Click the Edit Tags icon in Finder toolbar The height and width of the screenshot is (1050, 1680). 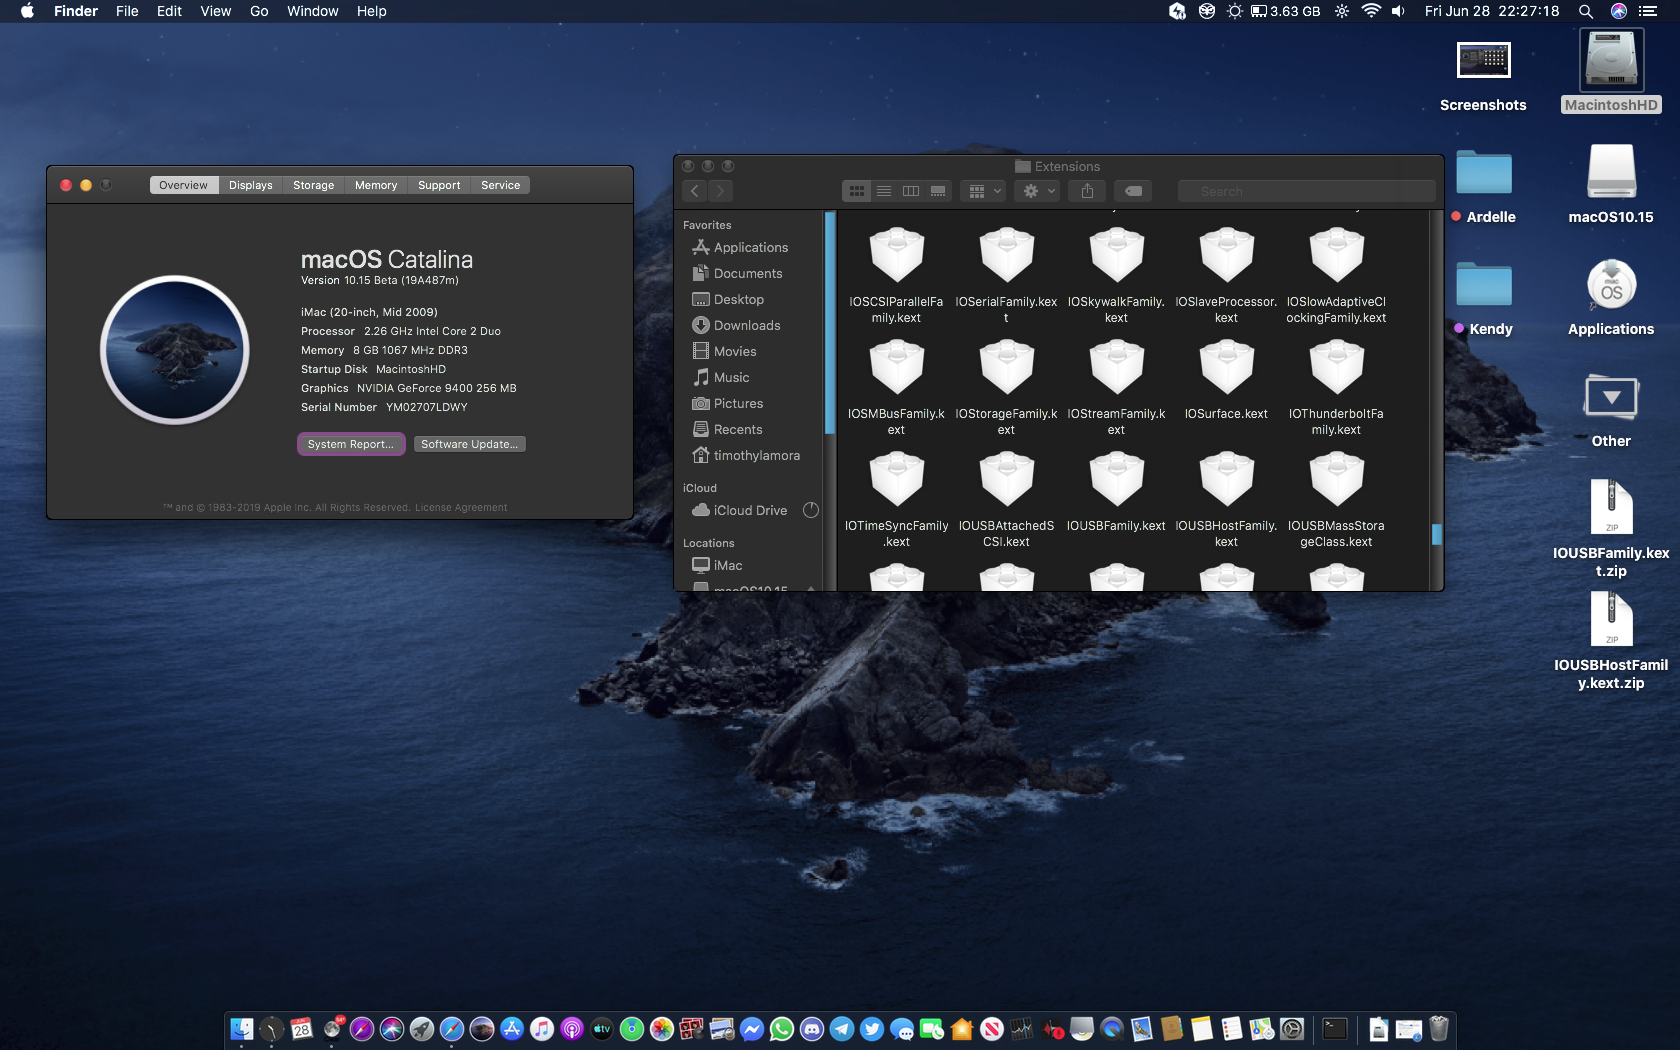(x=1133, y=191)
